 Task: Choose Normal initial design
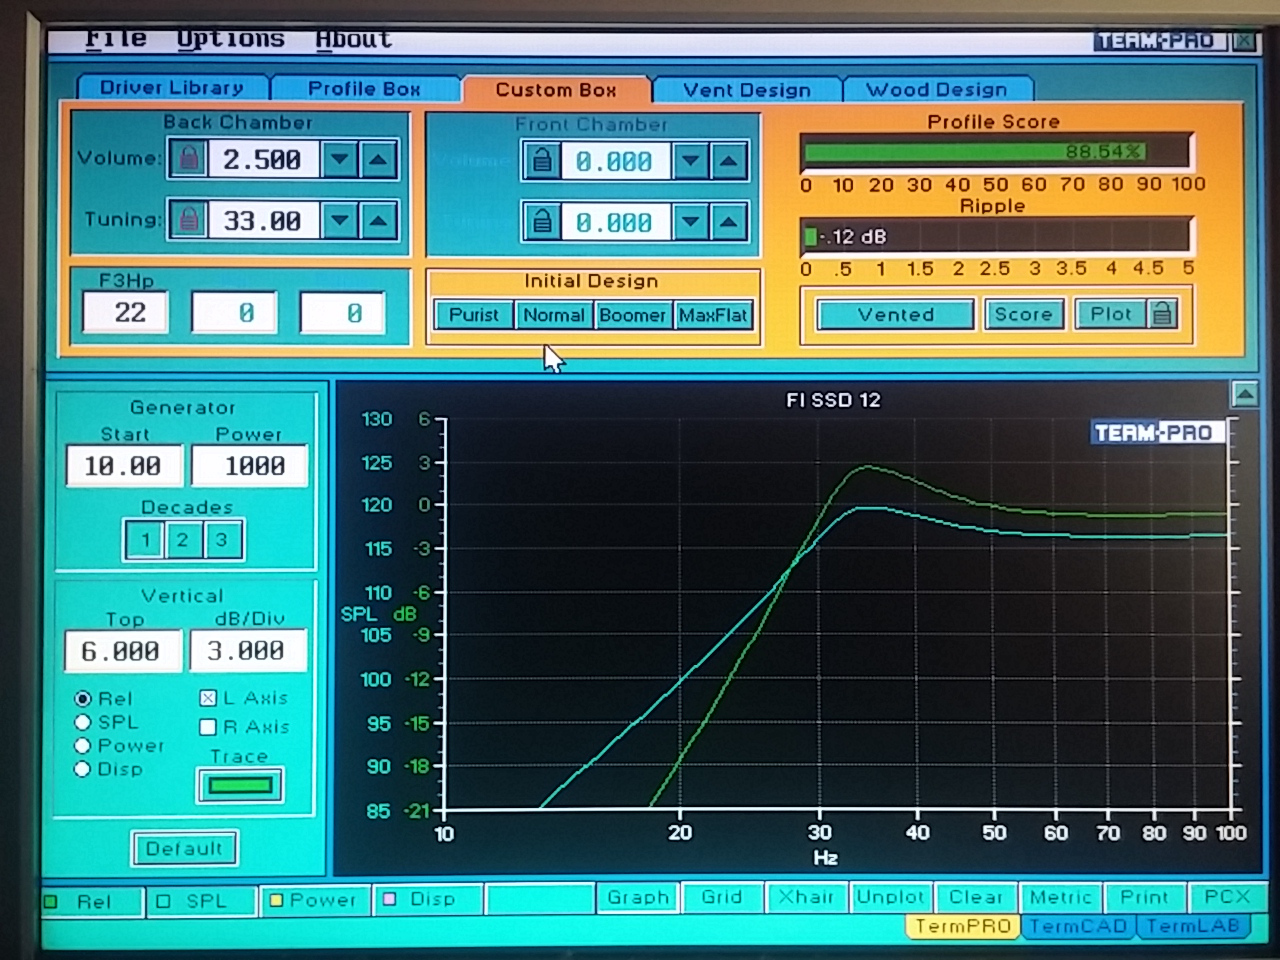554,315
